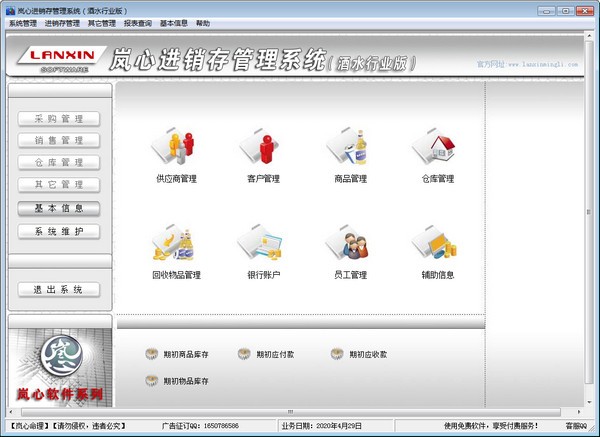Open the 辅助信息 auxiliary info icon
This screenshot has height=437, width=600.
(x=435, y=243)
